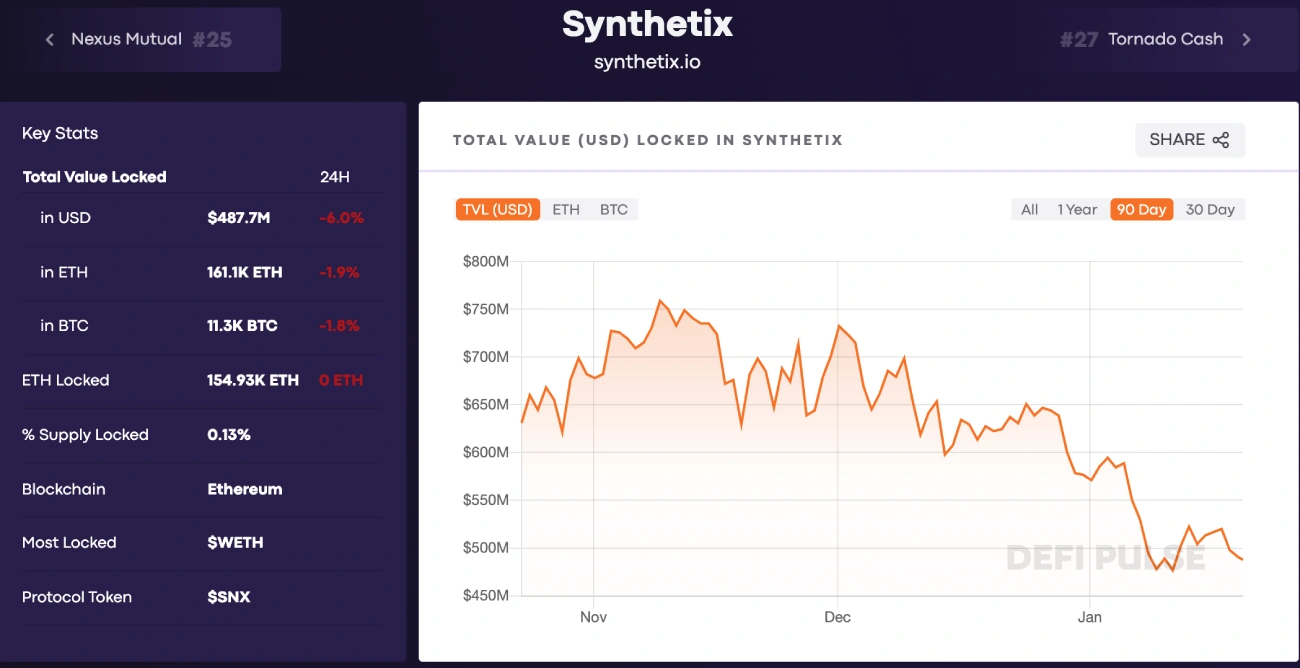Navigate forward using the right chevron arrow
The height and width of the screenshot is (668, 1300).
[x=1247, y=39]
